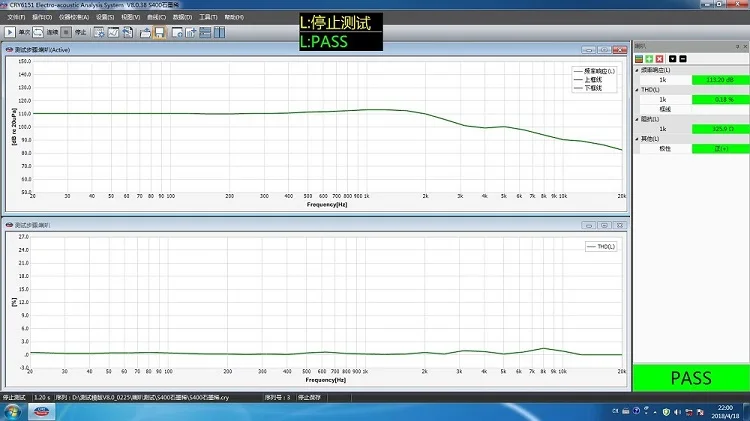Close the results side panel

(x=745, y=46)
